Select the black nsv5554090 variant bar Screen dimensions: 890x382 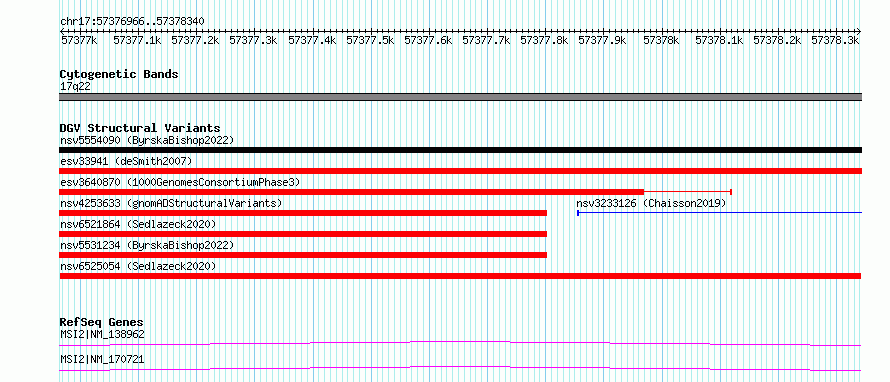click(460, 150)
